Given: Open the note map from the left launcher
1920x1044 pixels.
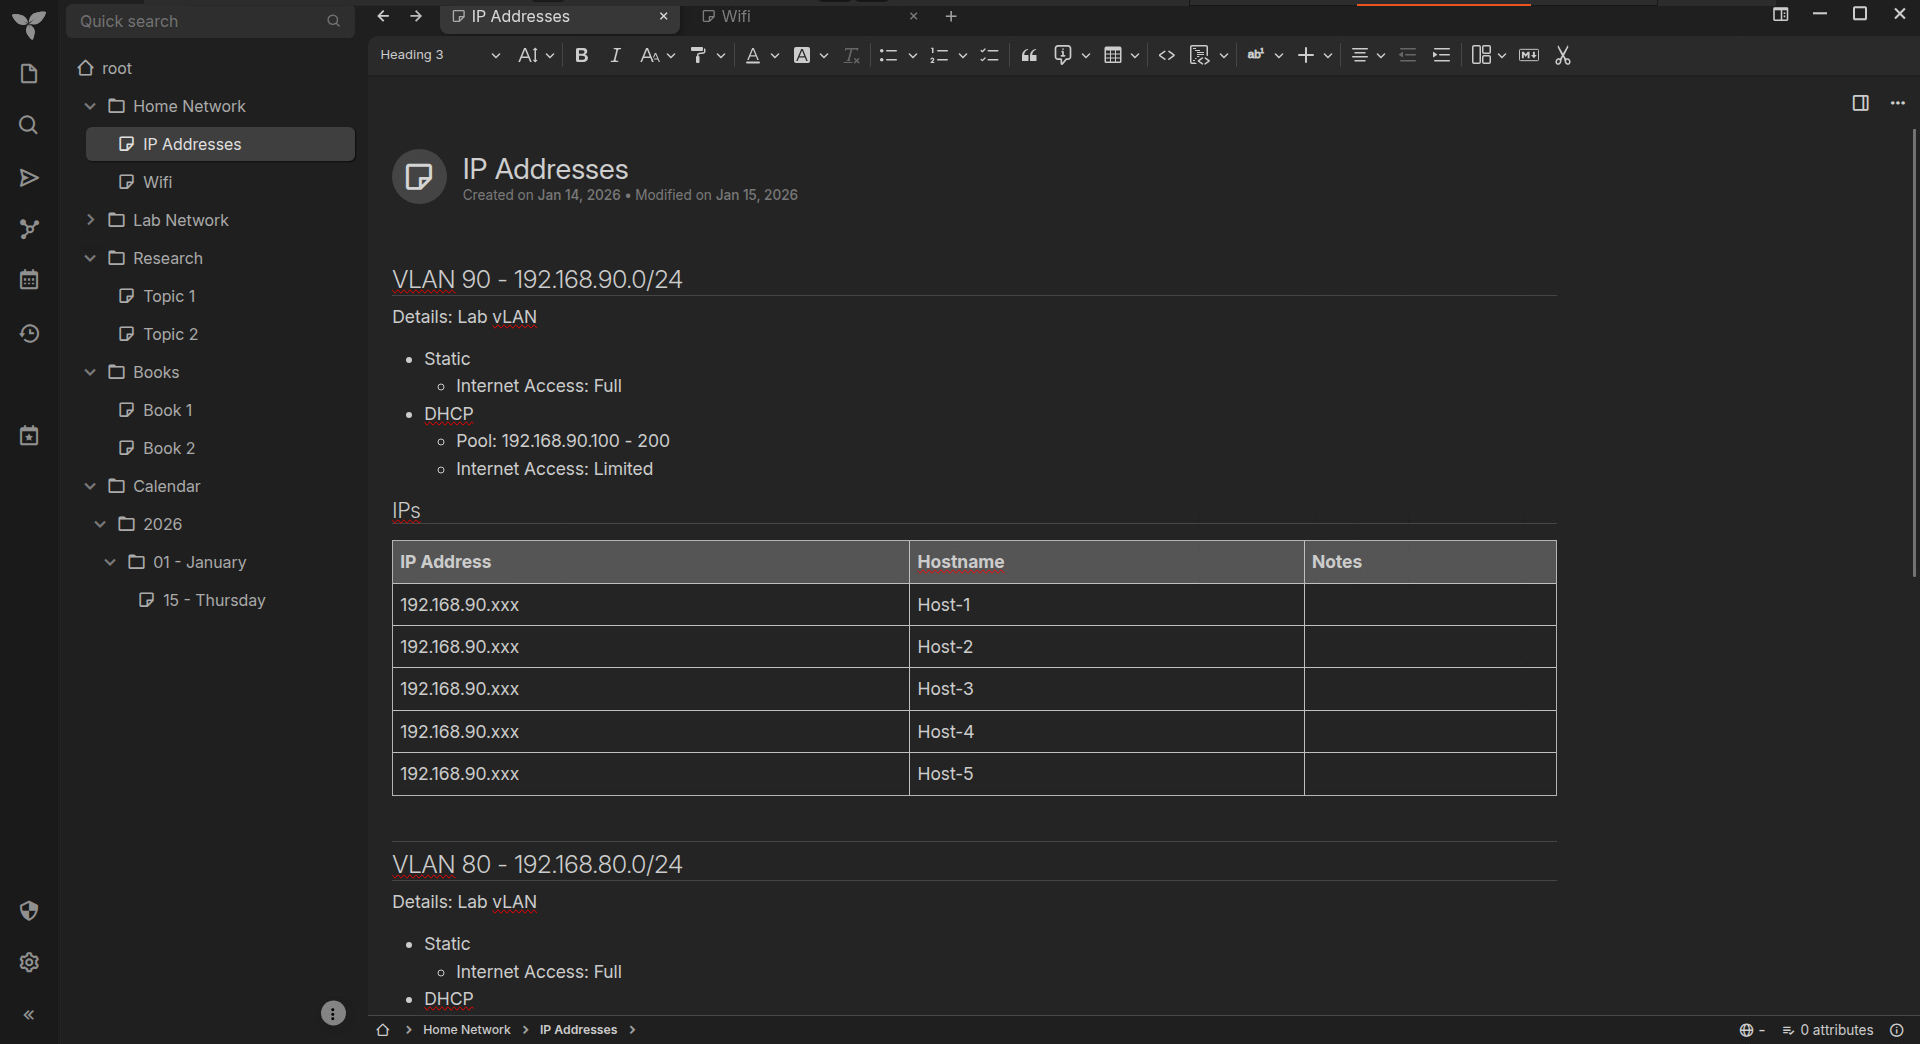Looking at the screenshot, I should [x=29, y=229].
